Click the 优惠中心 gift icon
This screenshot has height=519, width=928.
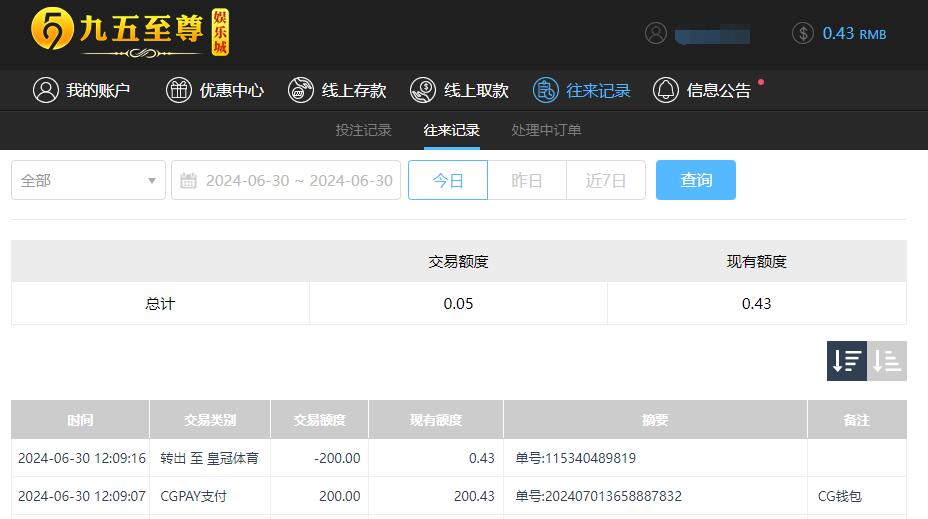[x=179, y=90]
